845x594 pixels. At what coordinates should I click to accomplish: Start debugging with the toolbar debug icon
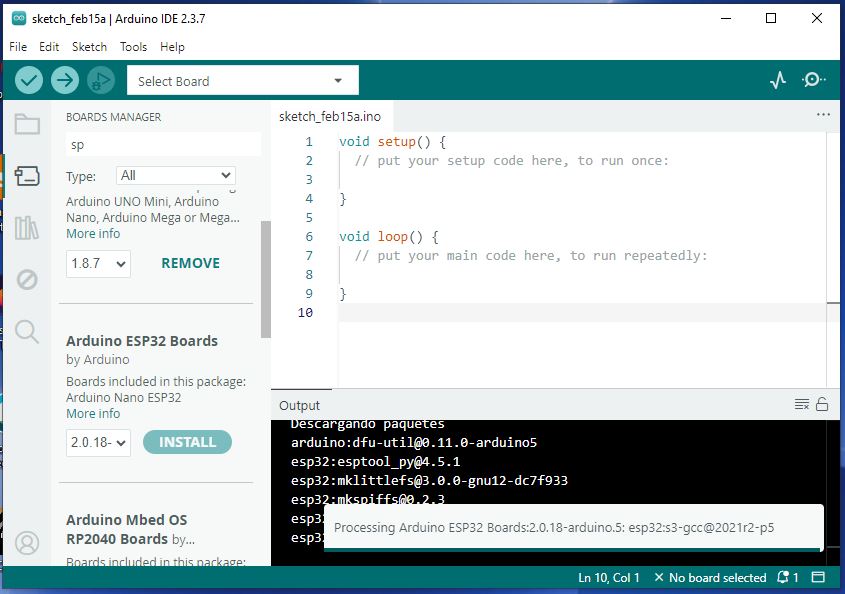(100, 80)
